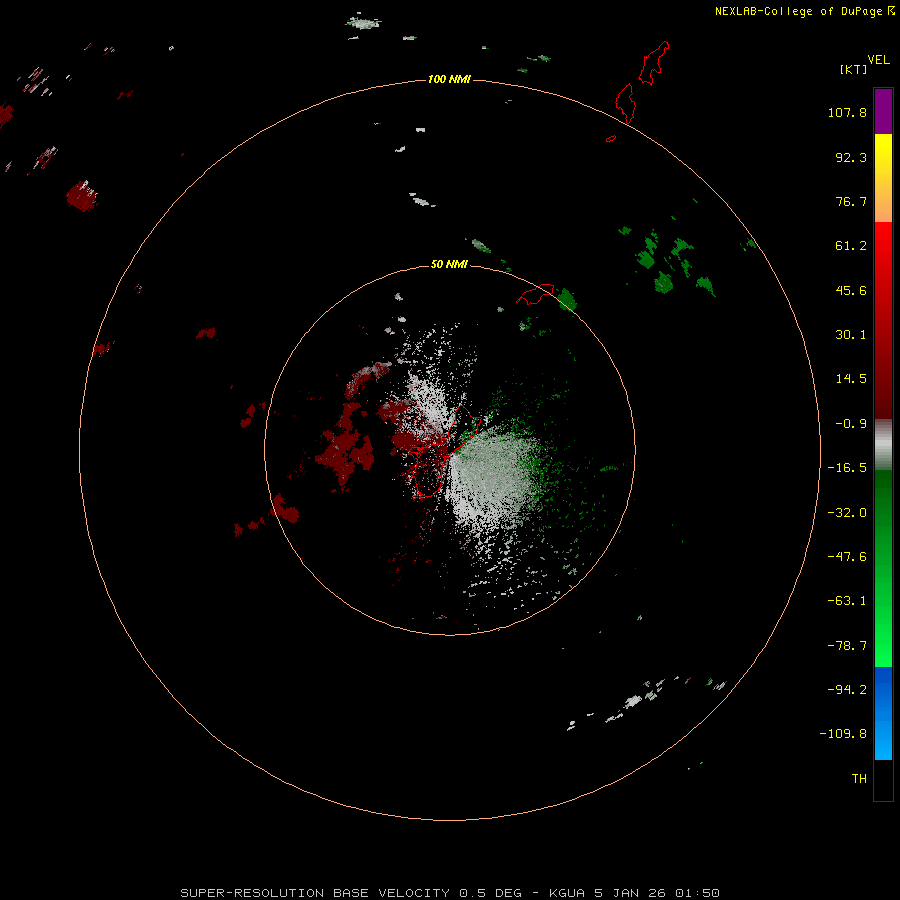
Task: Click the 50 NMI range ring label
Action: (449, 264)
